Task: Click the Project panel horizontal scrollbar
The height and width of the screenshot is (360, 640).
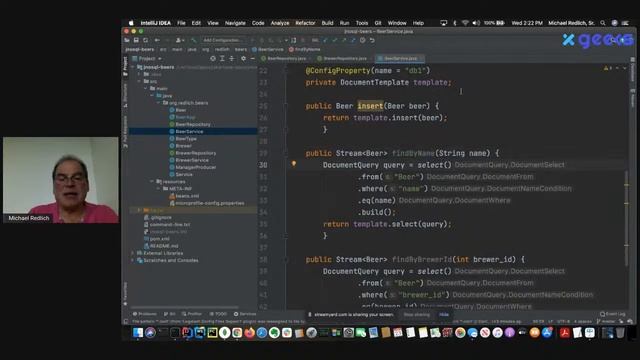Action: point(184,307)
